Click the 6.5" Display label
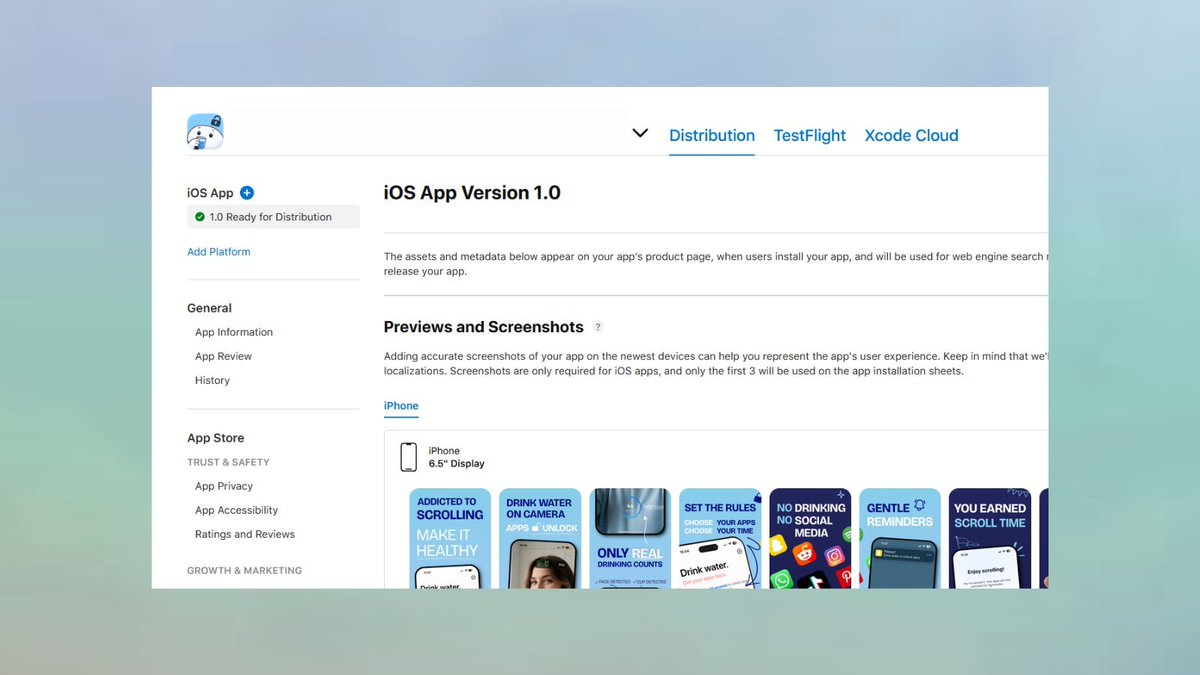 coord(456,464)
